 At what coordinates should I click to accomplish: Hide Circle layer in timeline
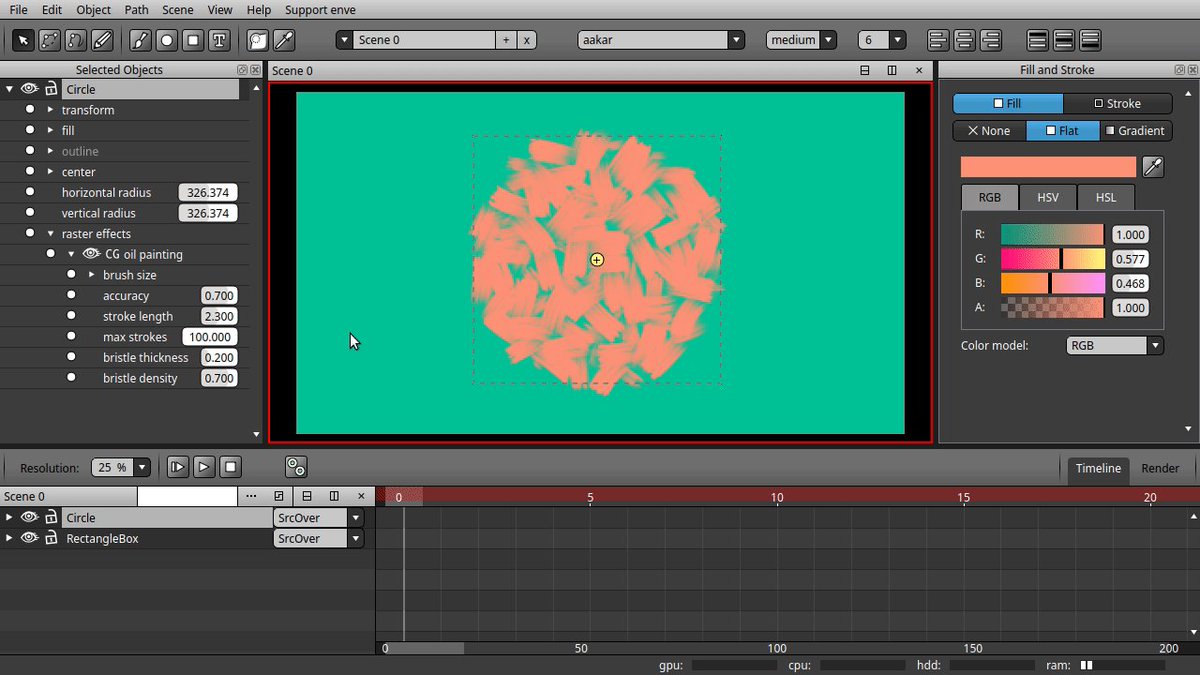29,517
